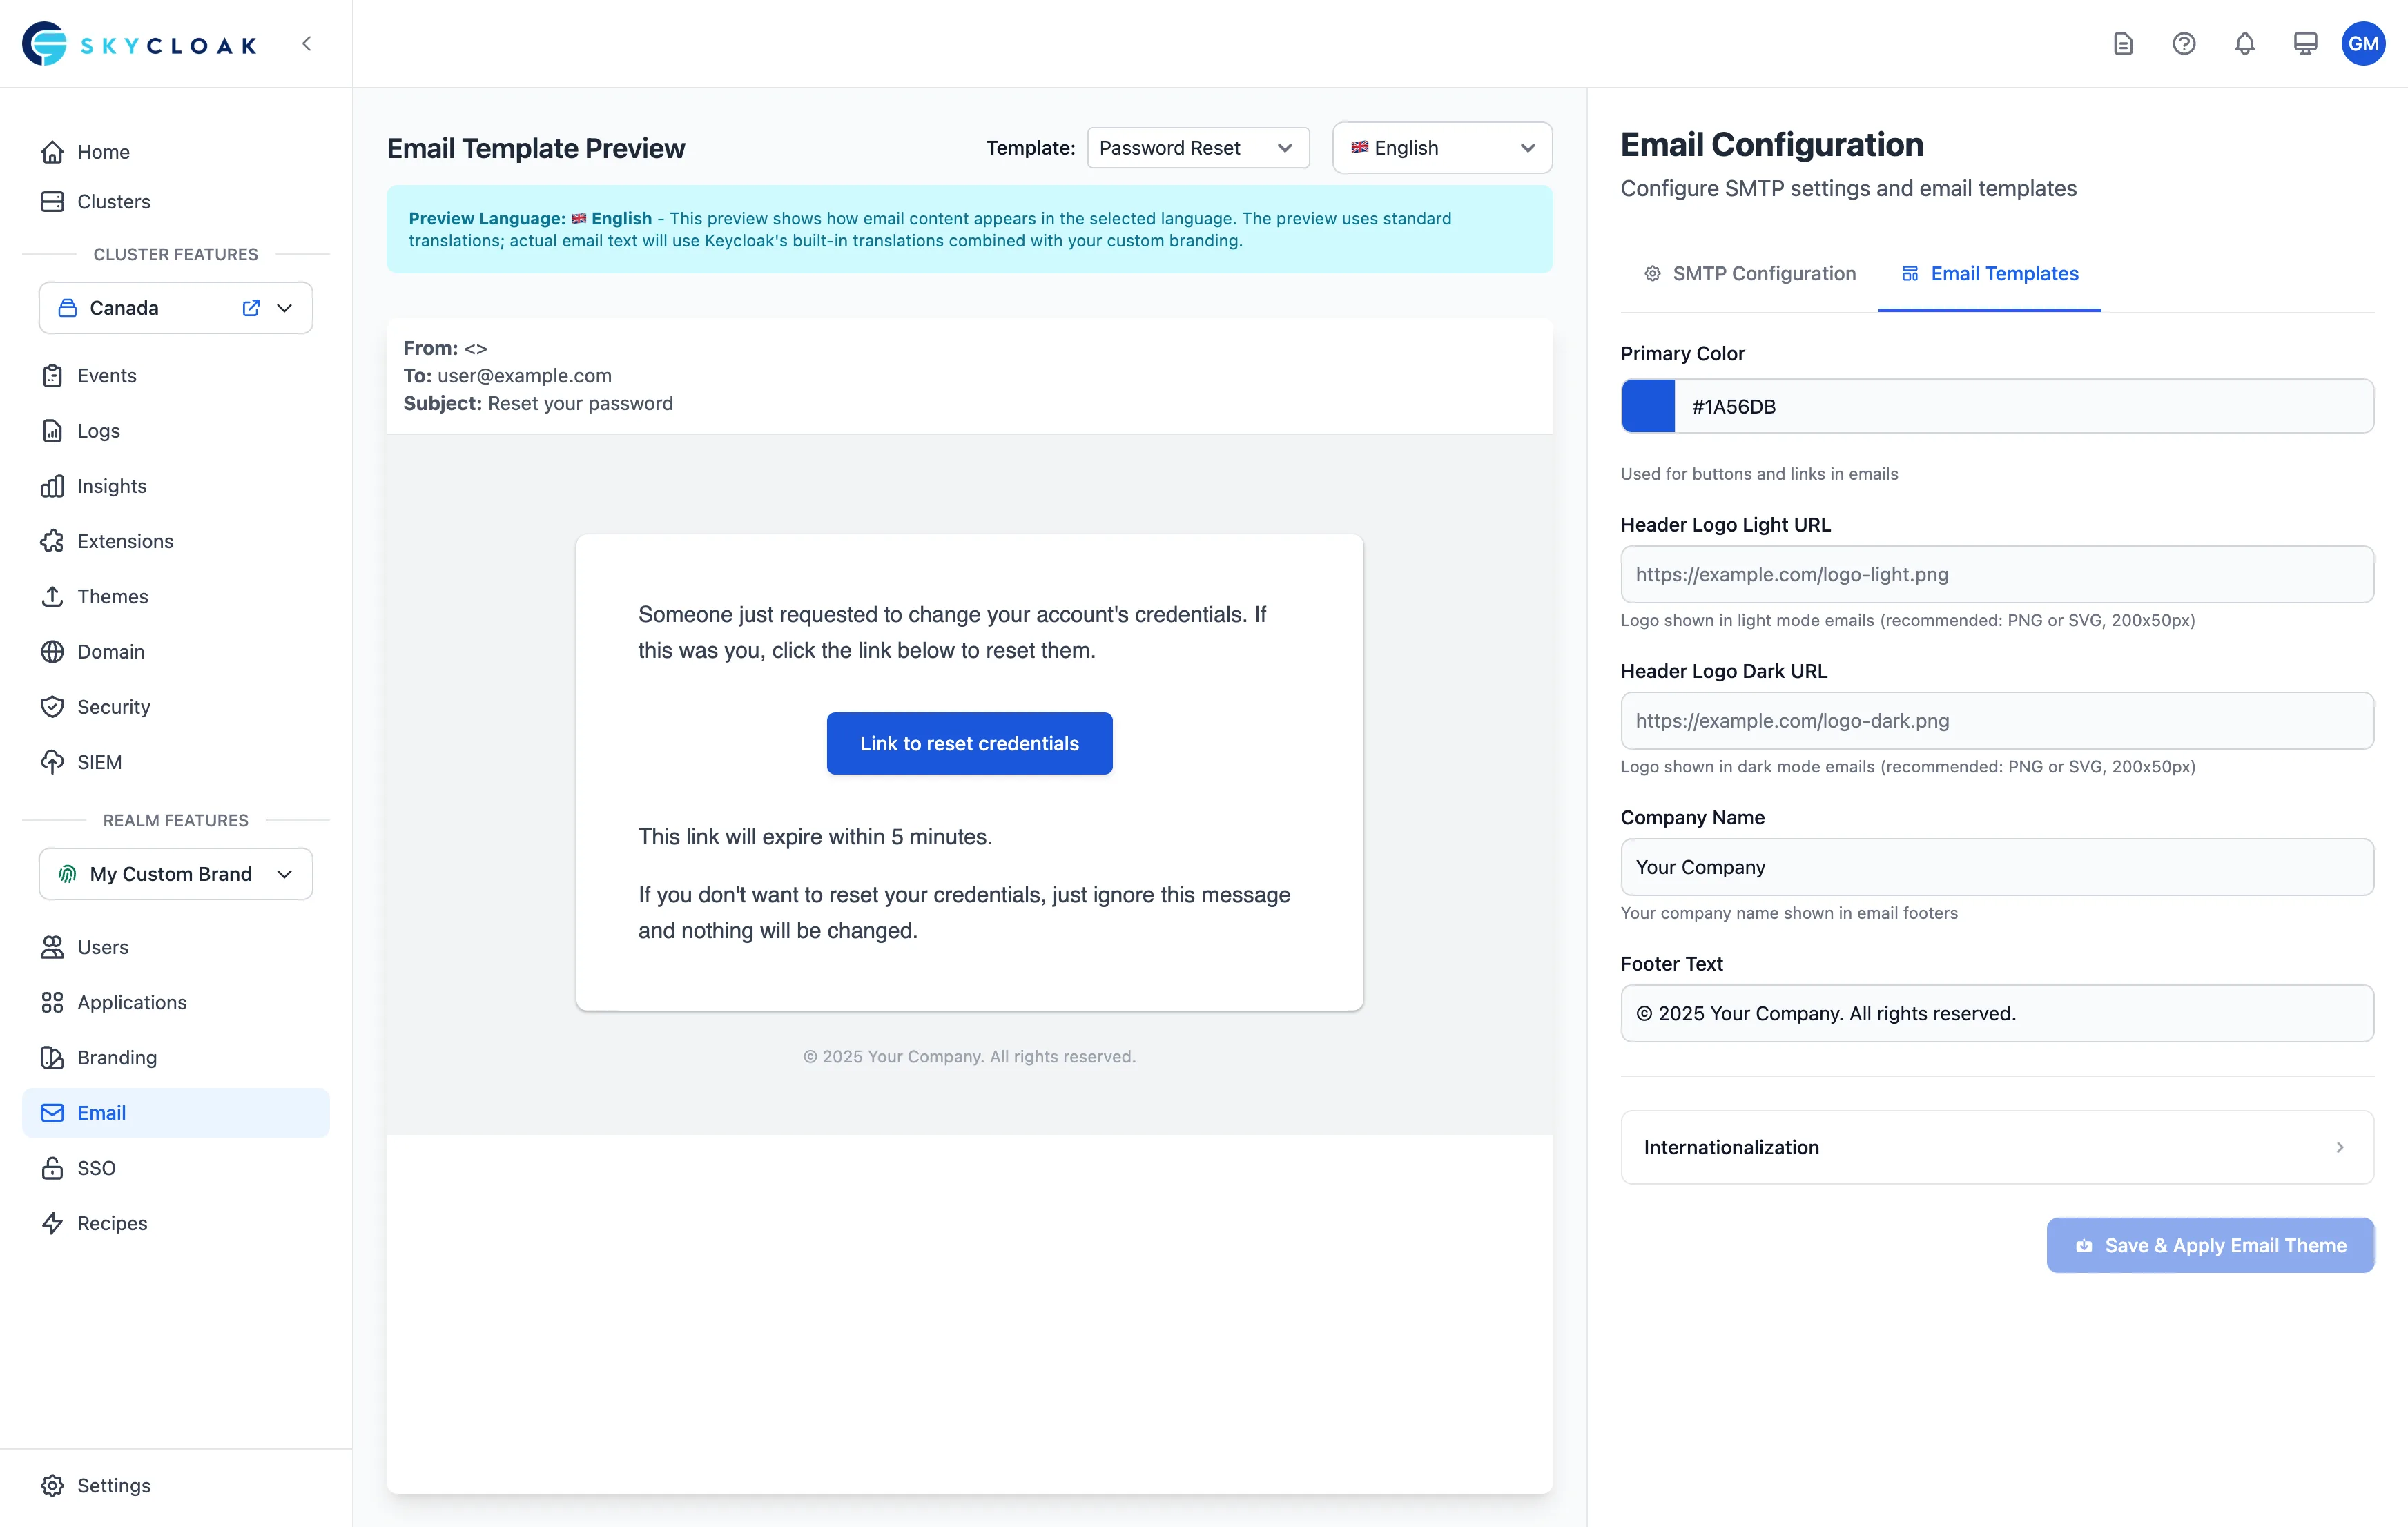Click the help question mark icon
This screenshot has width=2408, height=1527.
2184,43
